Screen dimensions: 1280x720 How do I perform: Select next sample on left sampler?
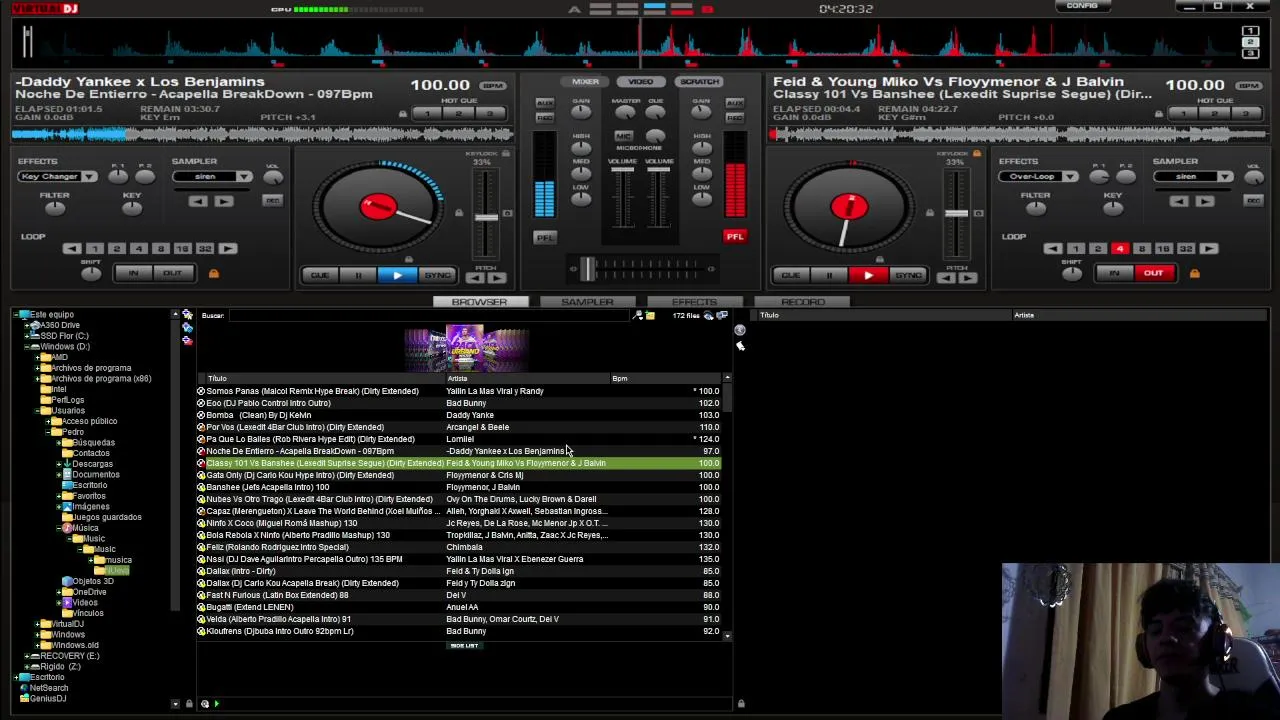(x=223, y=201)
